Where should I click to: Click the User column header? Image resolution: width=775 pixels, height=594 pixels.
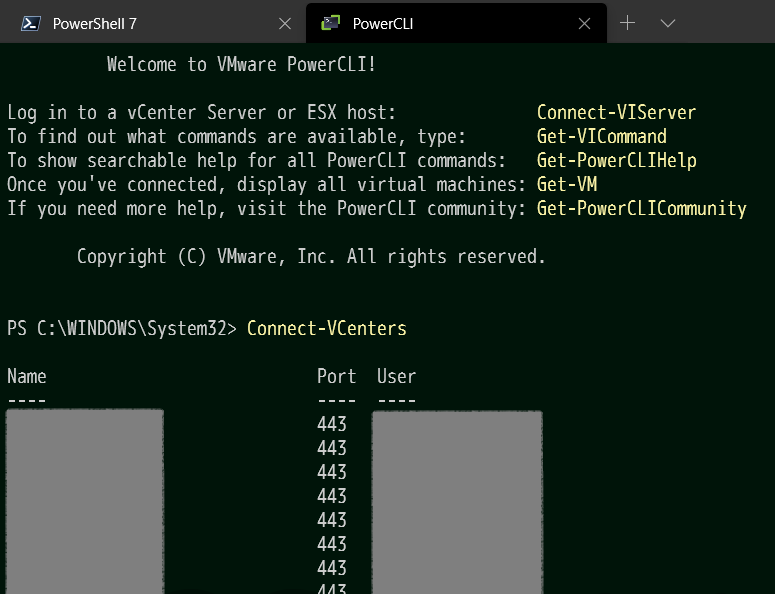point(396,377)
